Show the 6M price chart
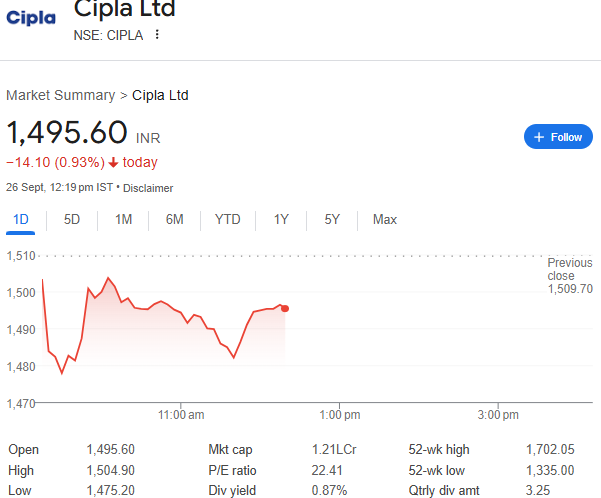The height and width of the screenshot is (498, 601). click(x=174, y=219)
